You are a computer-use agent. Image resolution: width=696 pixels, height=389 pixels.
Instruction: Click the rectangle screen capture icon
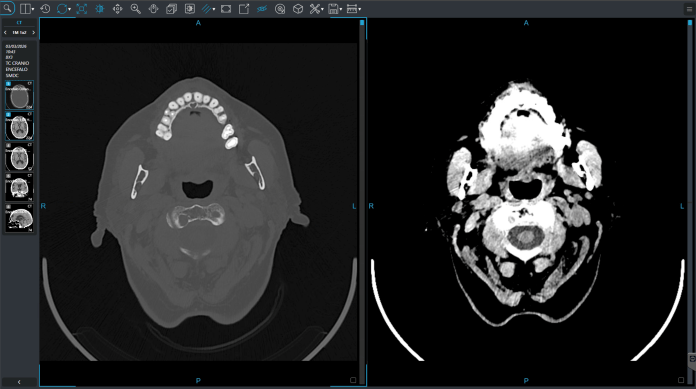(x=225, y=8)
